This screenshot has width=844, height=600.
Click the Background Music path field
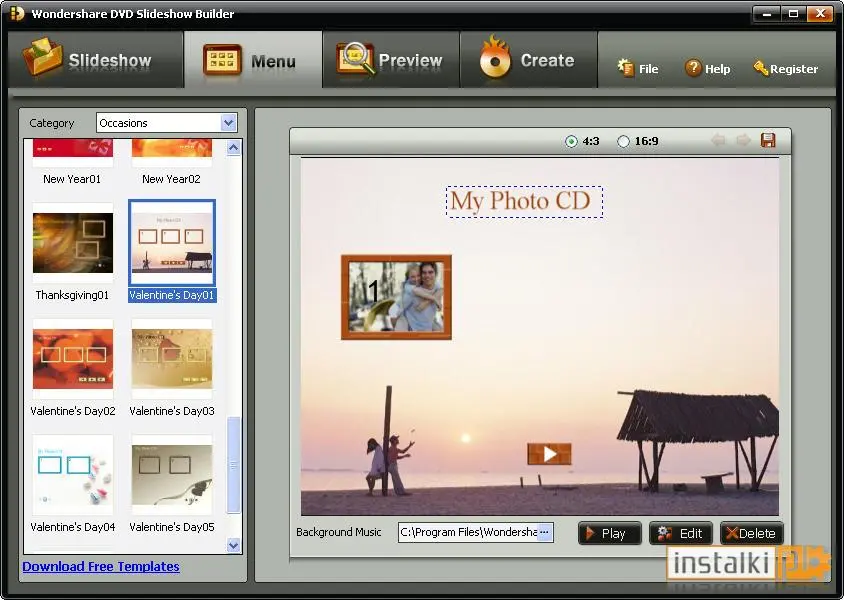[x=468, y=532]
